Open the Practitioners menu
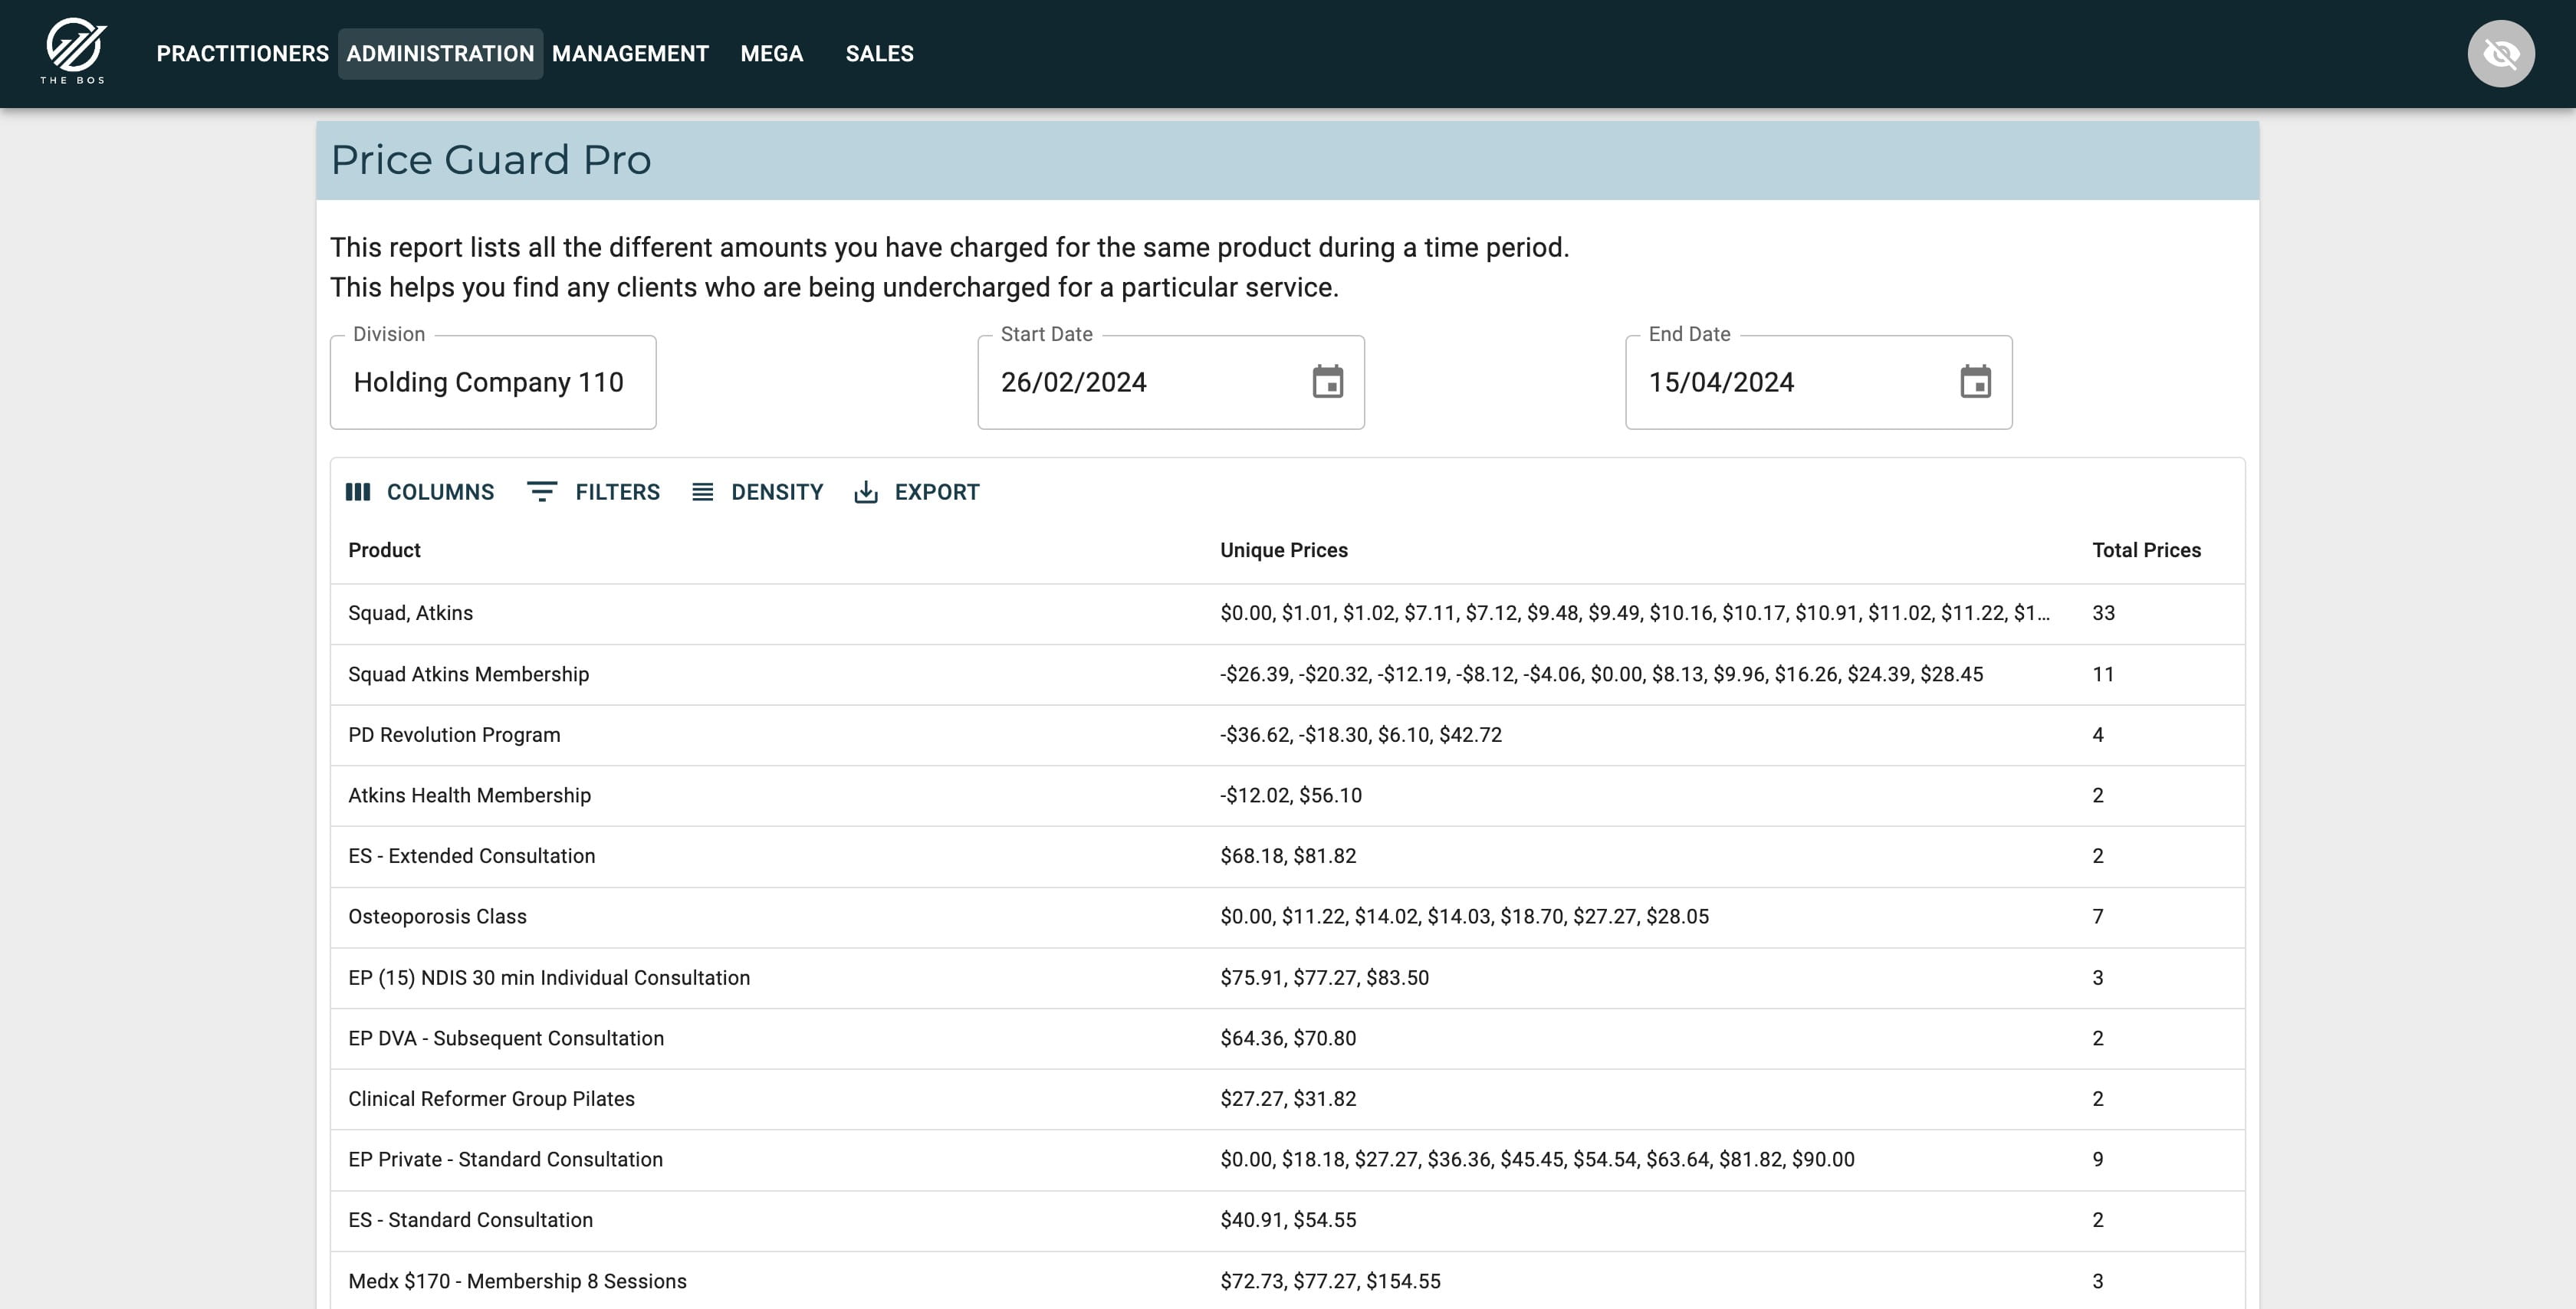The image size is (2576, 1309). click(242, 54)
